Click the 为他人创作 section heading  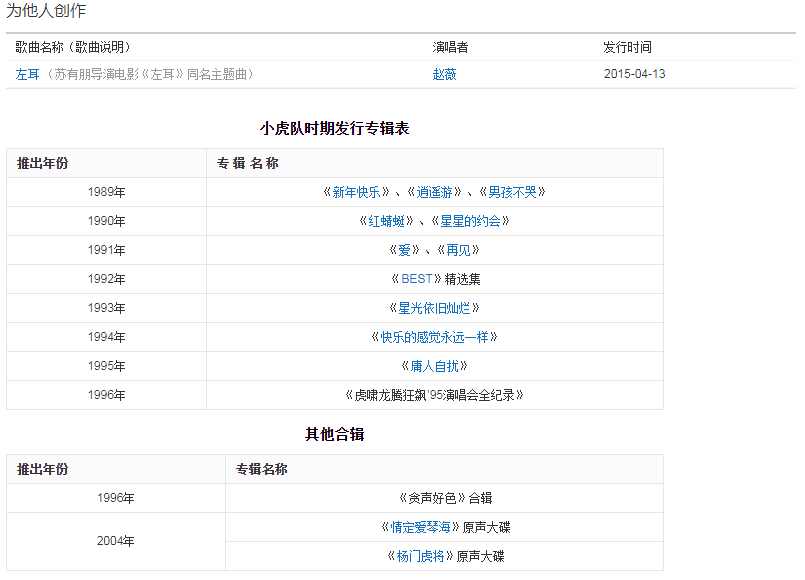pyautogui.click(x=46, y=11)
